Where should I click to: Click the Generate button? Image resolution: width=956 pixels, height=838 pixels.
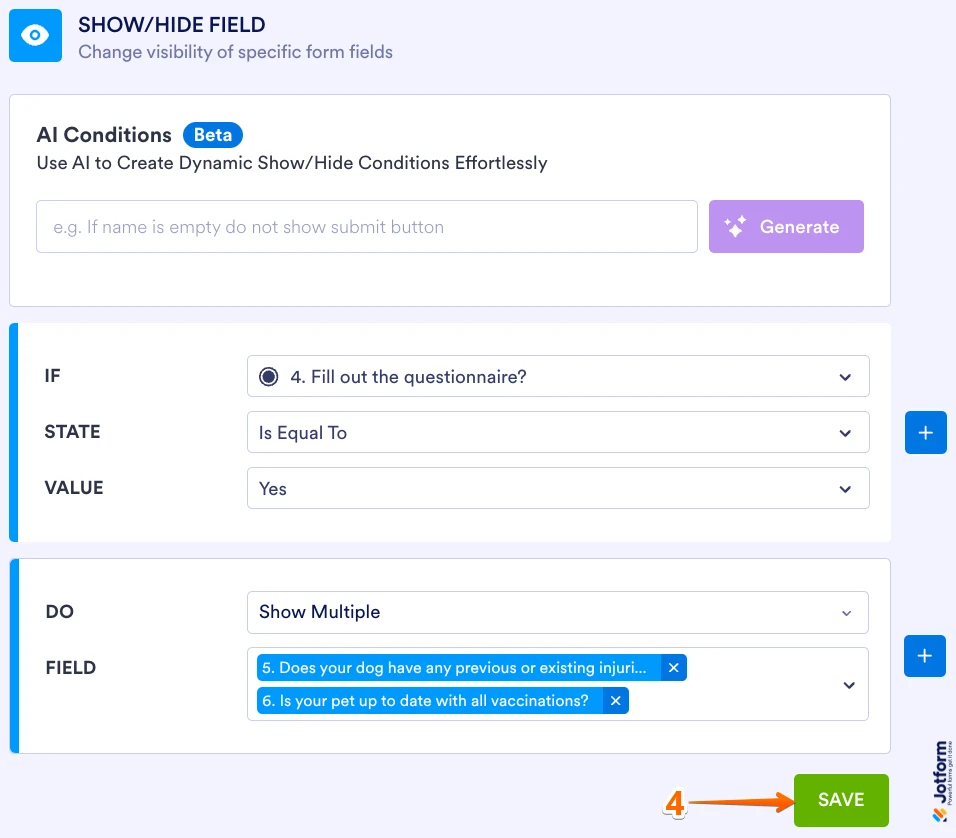click(x=786, y=226)
